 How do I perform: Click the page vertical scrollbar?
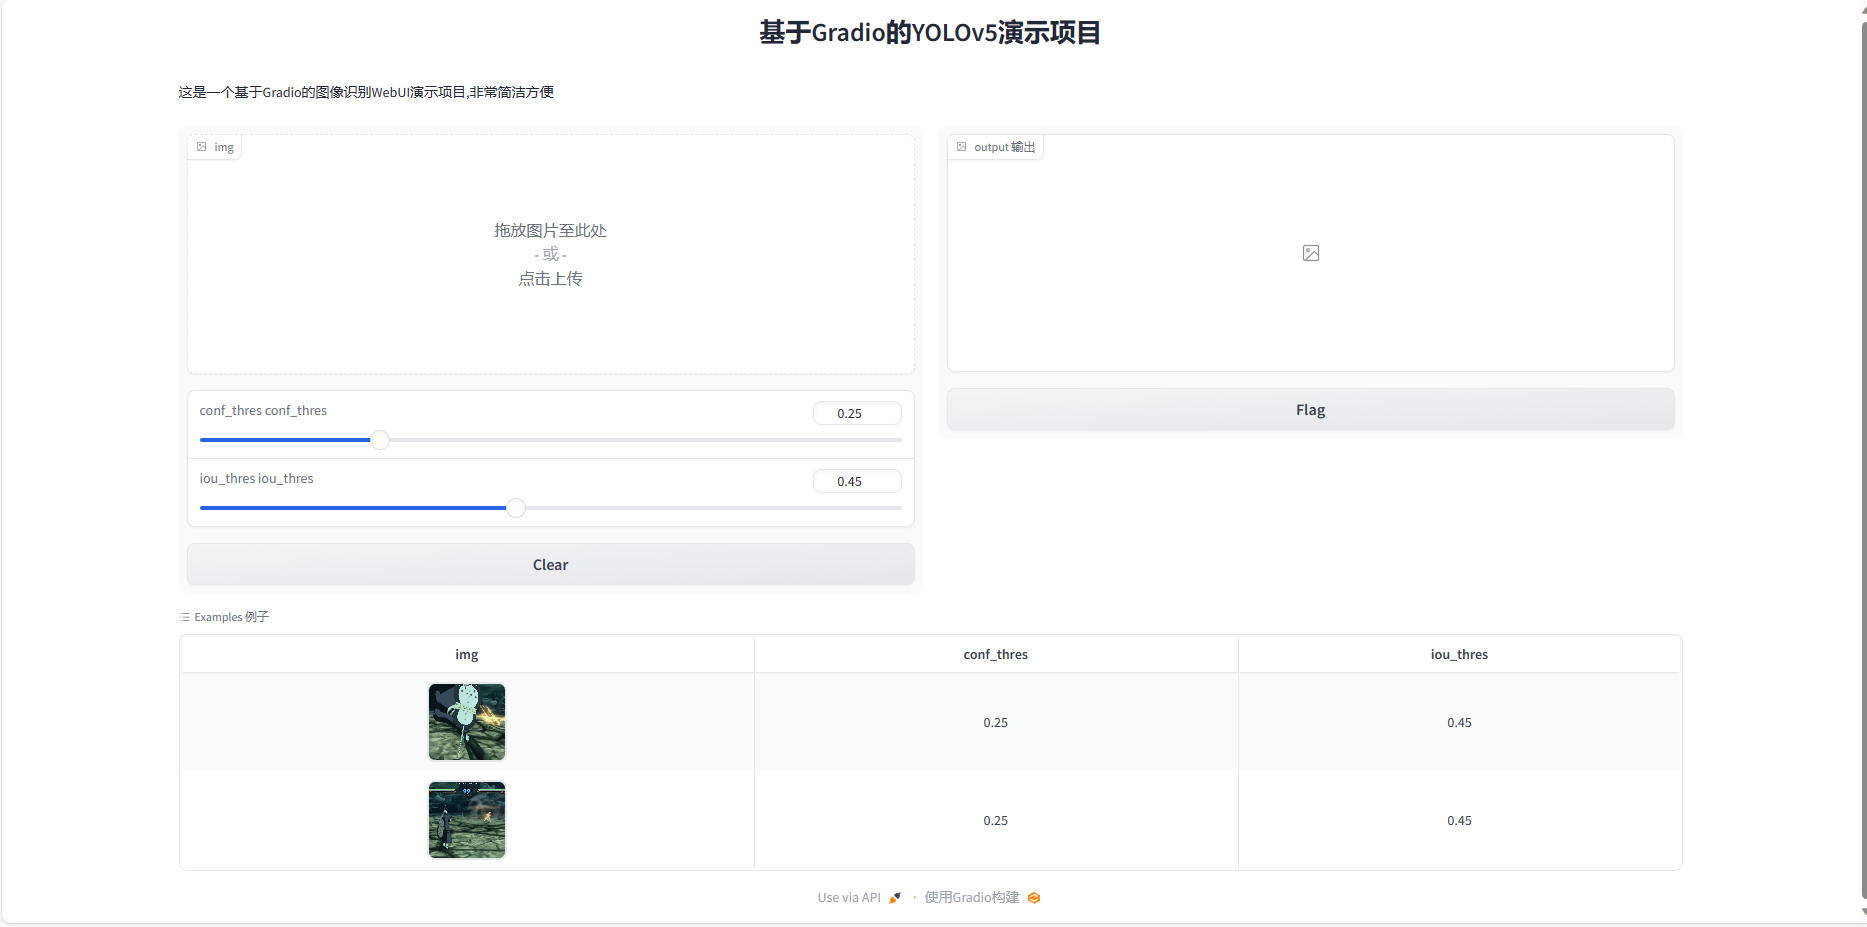[1863, 460]
